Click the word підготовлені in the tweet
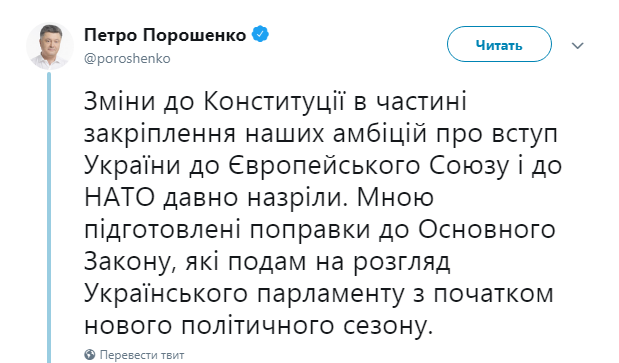The height and width of the screenshot is (363, 619). click(x=163, y=230)
